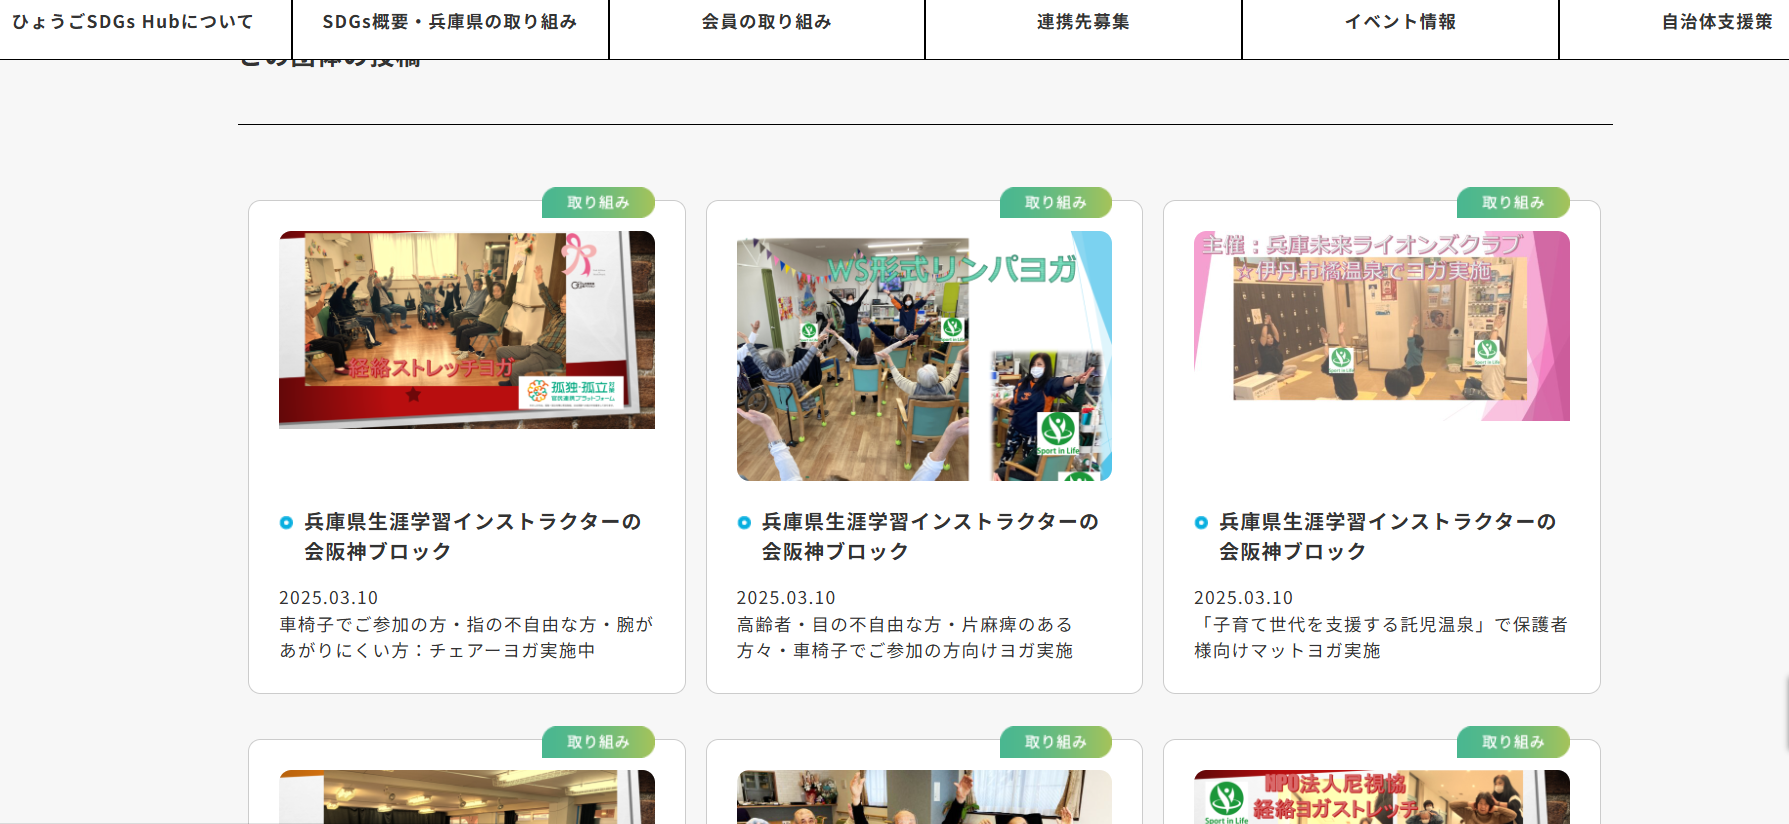
Task: Open the 車椅子でご参加の方向けヨガ実施 post text
Action: click(x=904, y=638)
